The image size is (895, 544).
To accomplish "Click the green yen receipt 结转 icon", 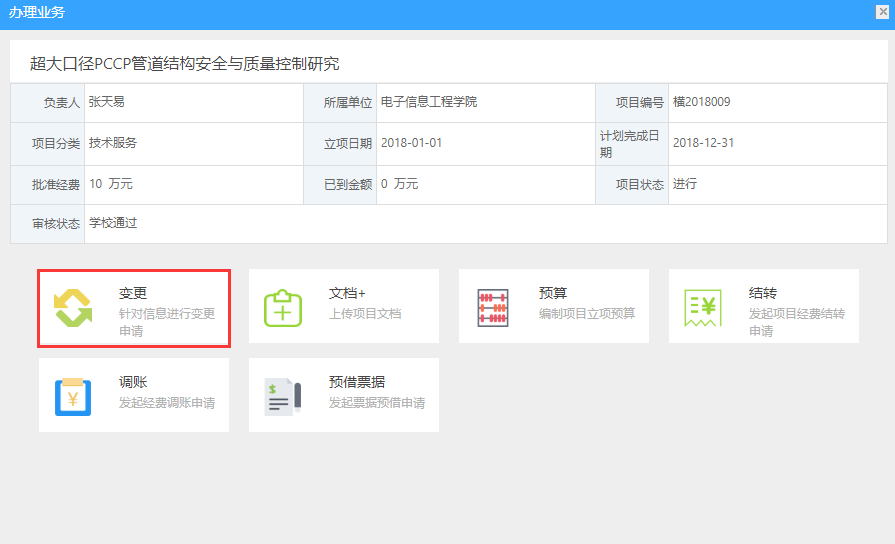I will tap(703, 308).
